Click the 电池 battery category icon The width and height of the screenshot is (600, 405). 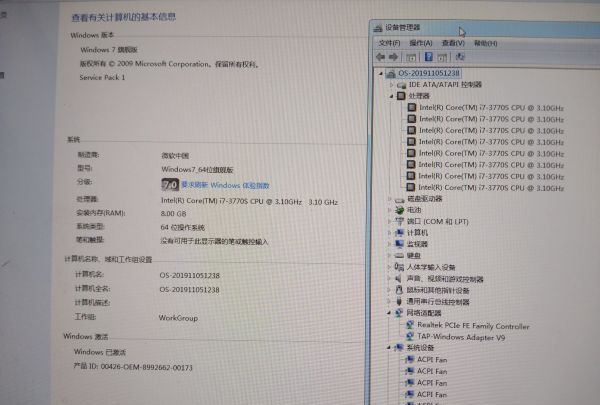pos(399,210)
